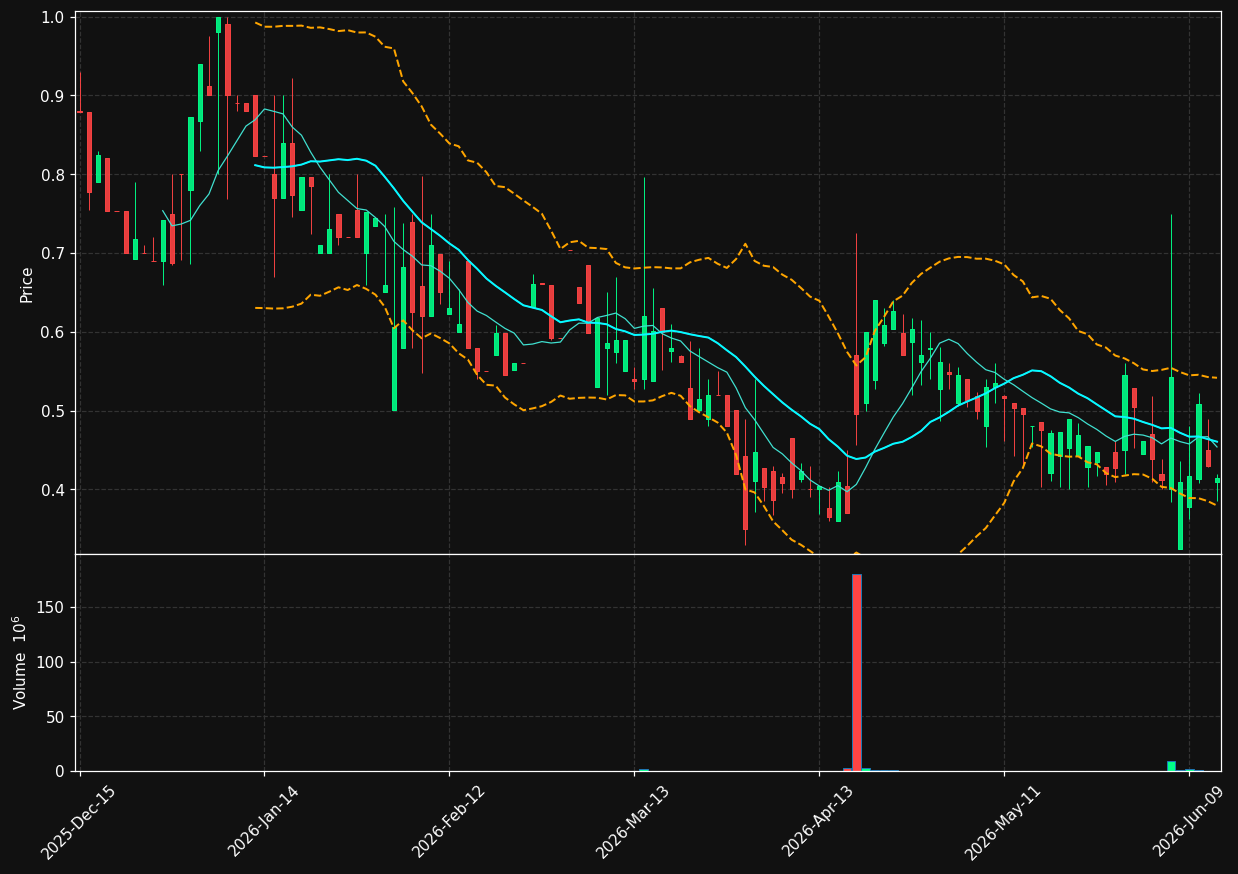Click the 0.7 price tick label
1238x874 pixels.
tap(54, 253)
